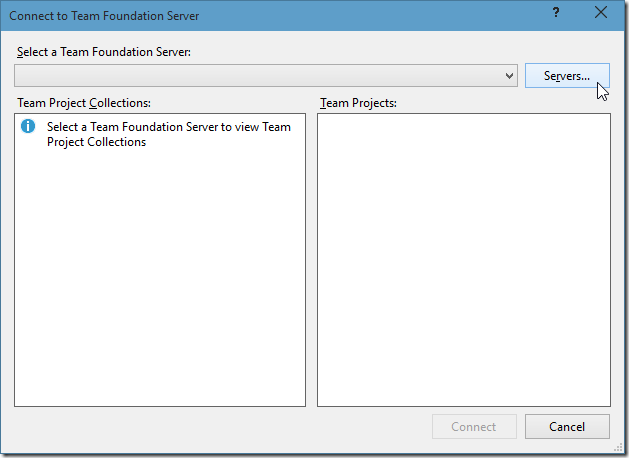Click the blue information icon

[x=28, y=126]
